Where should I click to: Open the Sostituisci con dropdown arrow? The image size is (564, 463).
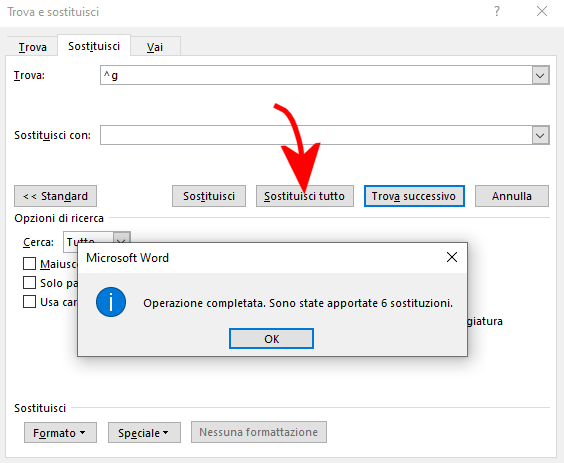coord(540,135)
